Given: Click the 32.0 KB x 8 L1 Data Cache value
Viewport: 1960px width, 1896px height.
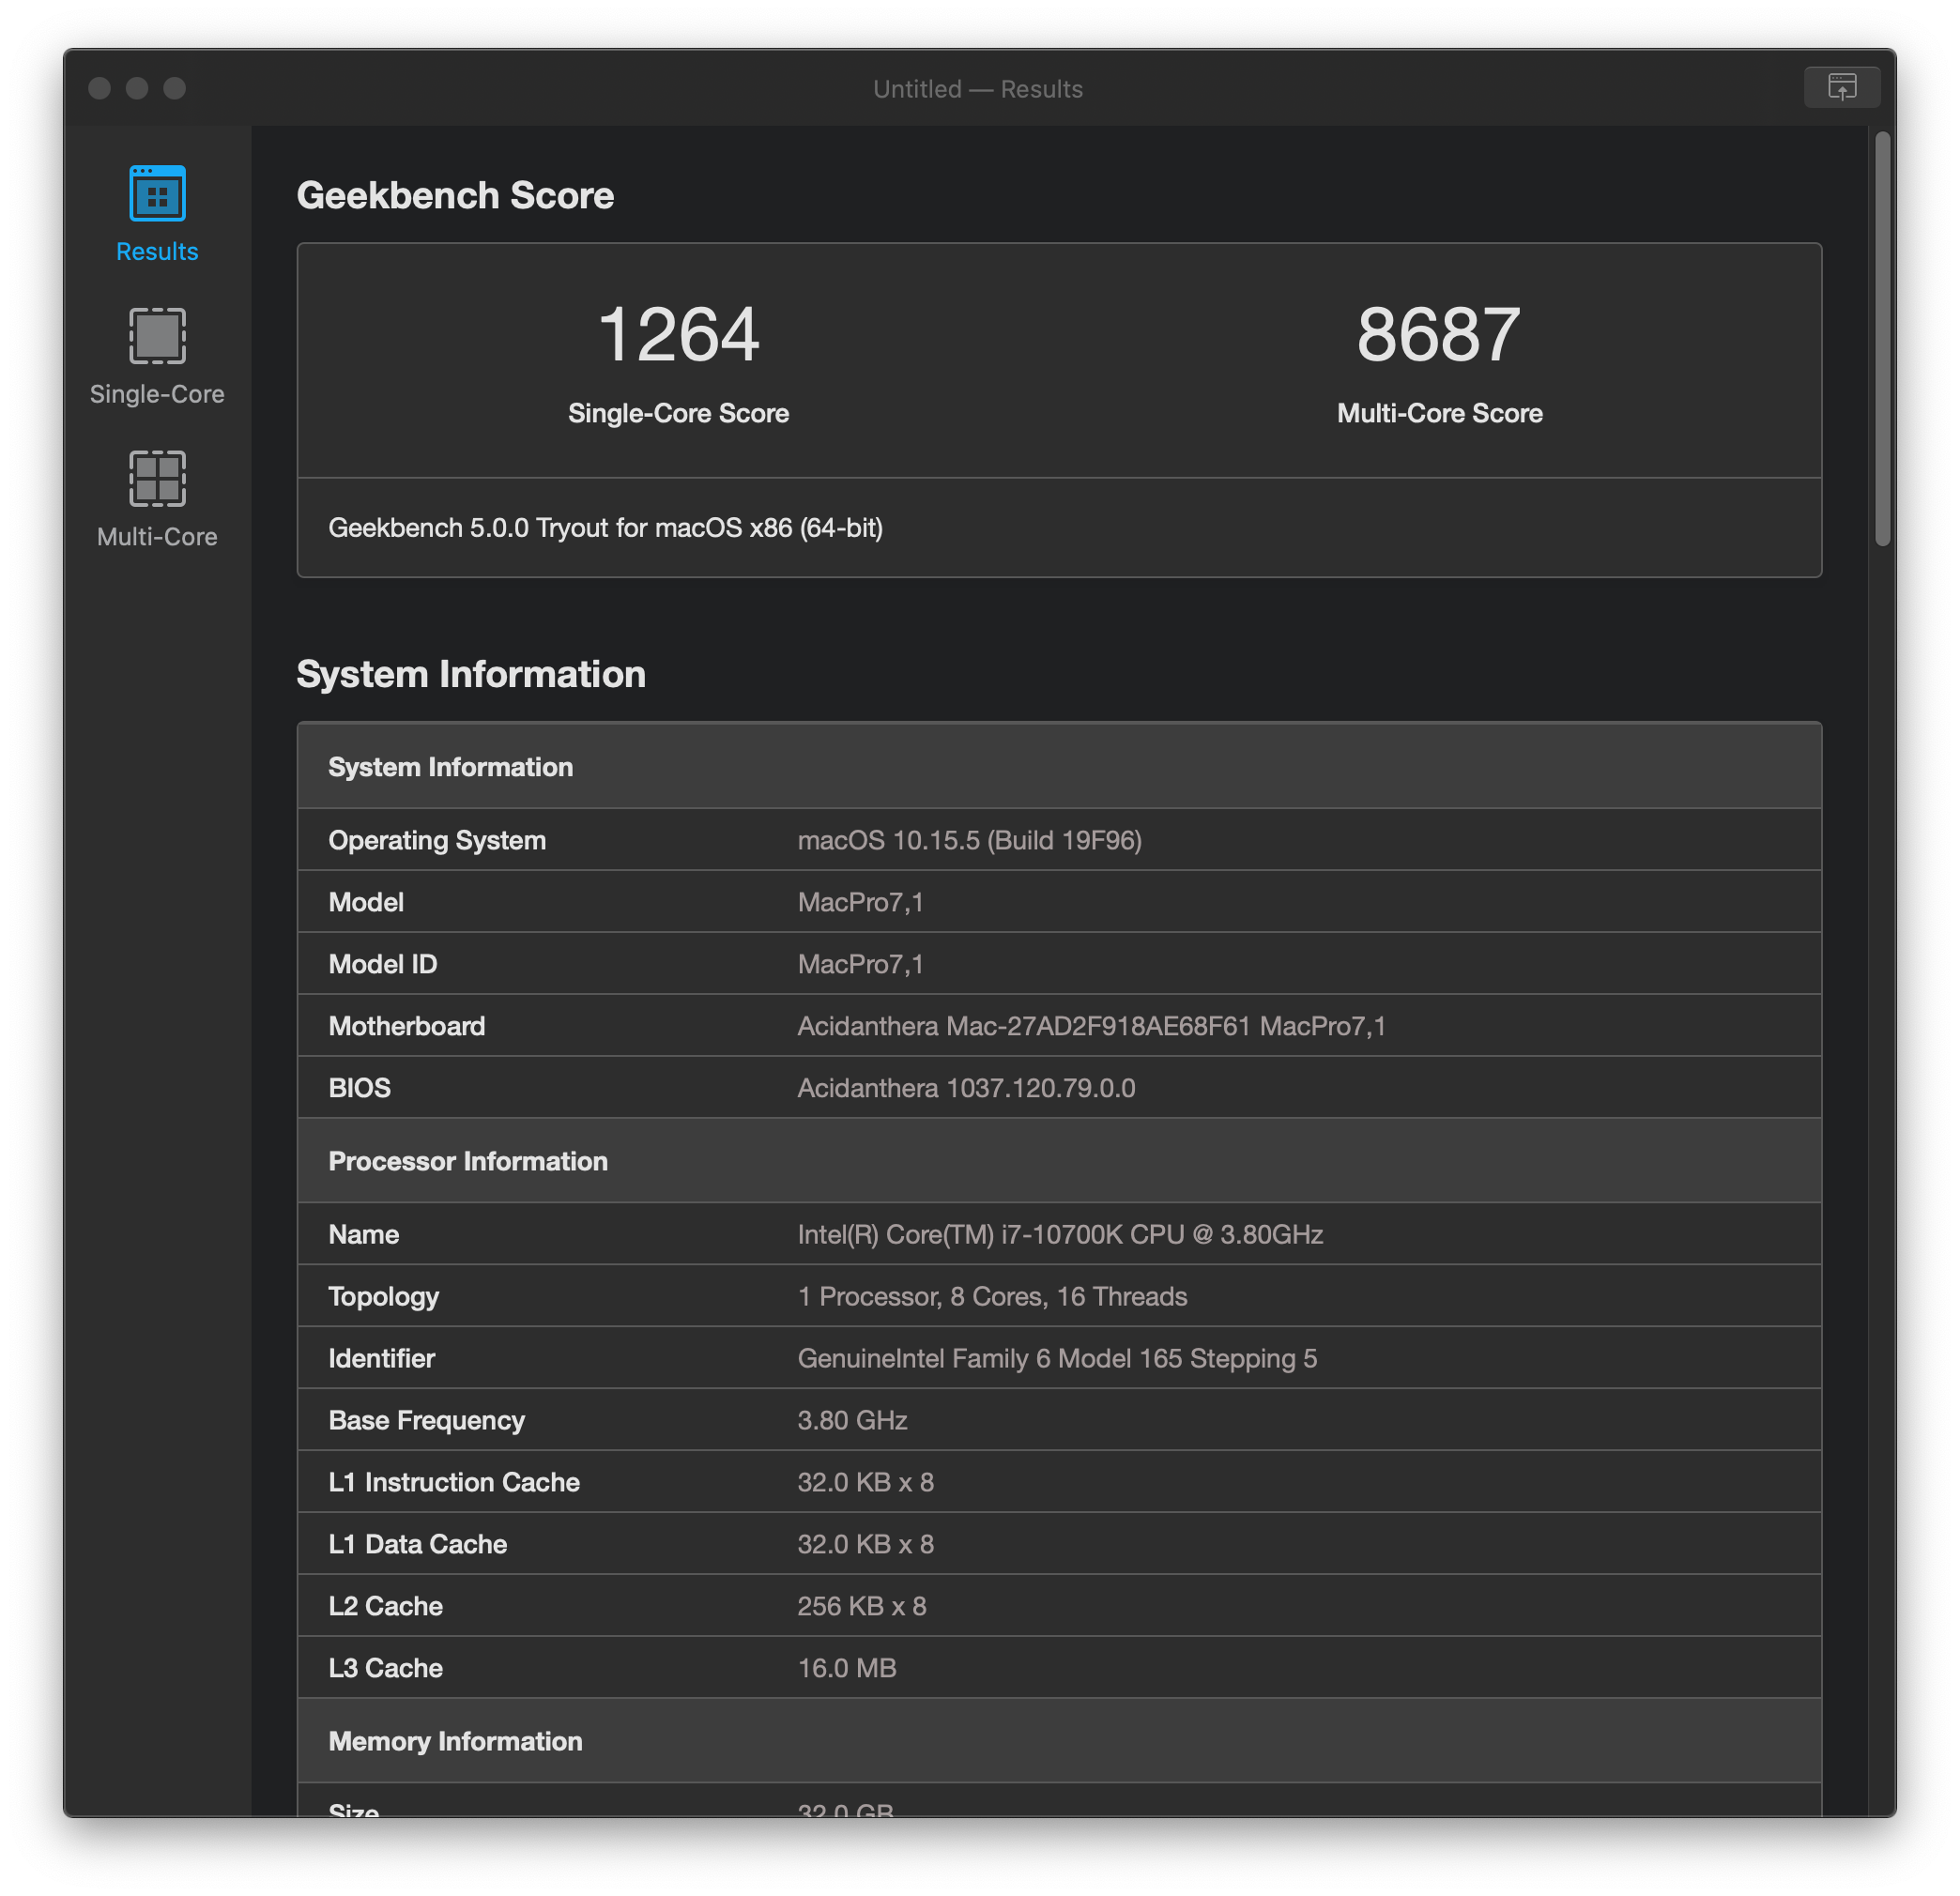Looking at the screenshot, I should pos(865,1544).
